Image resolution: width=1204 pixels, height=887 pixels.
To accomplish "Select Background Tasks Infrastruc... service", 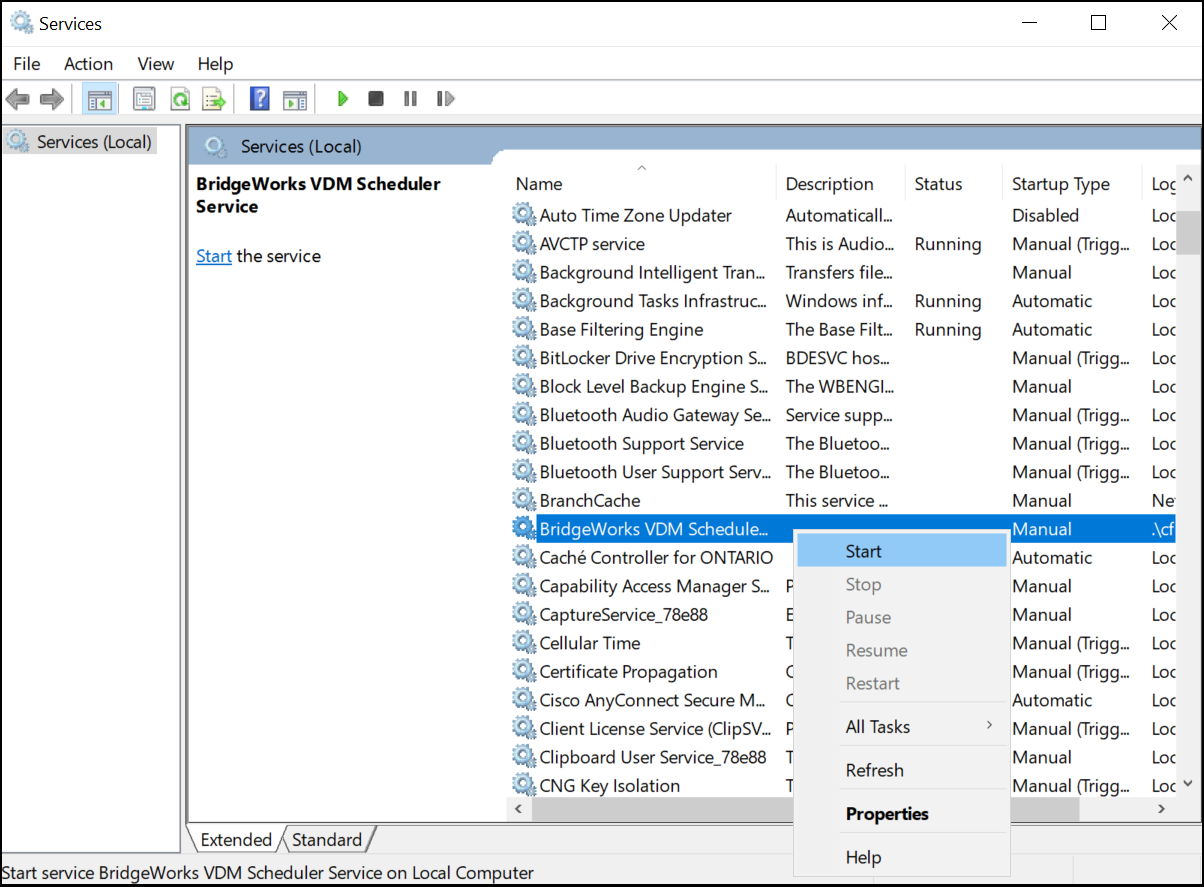I will (842, 301).
